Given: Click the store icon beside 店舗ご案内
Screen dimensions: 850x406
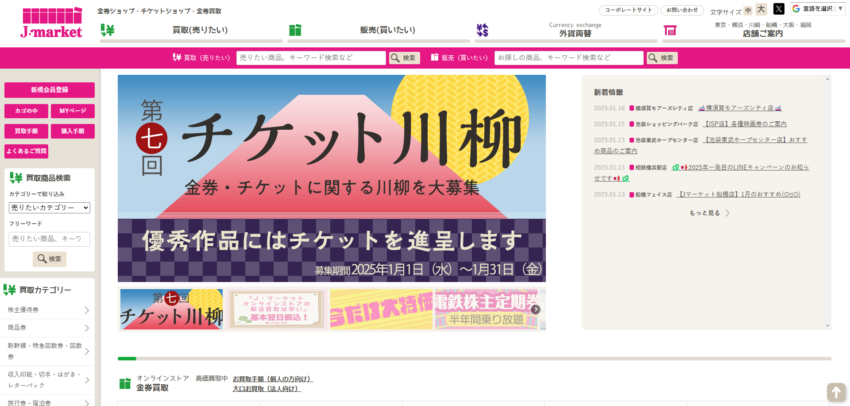Looking at the screenshot, I should pyautogui.click(x=670, y=30).
